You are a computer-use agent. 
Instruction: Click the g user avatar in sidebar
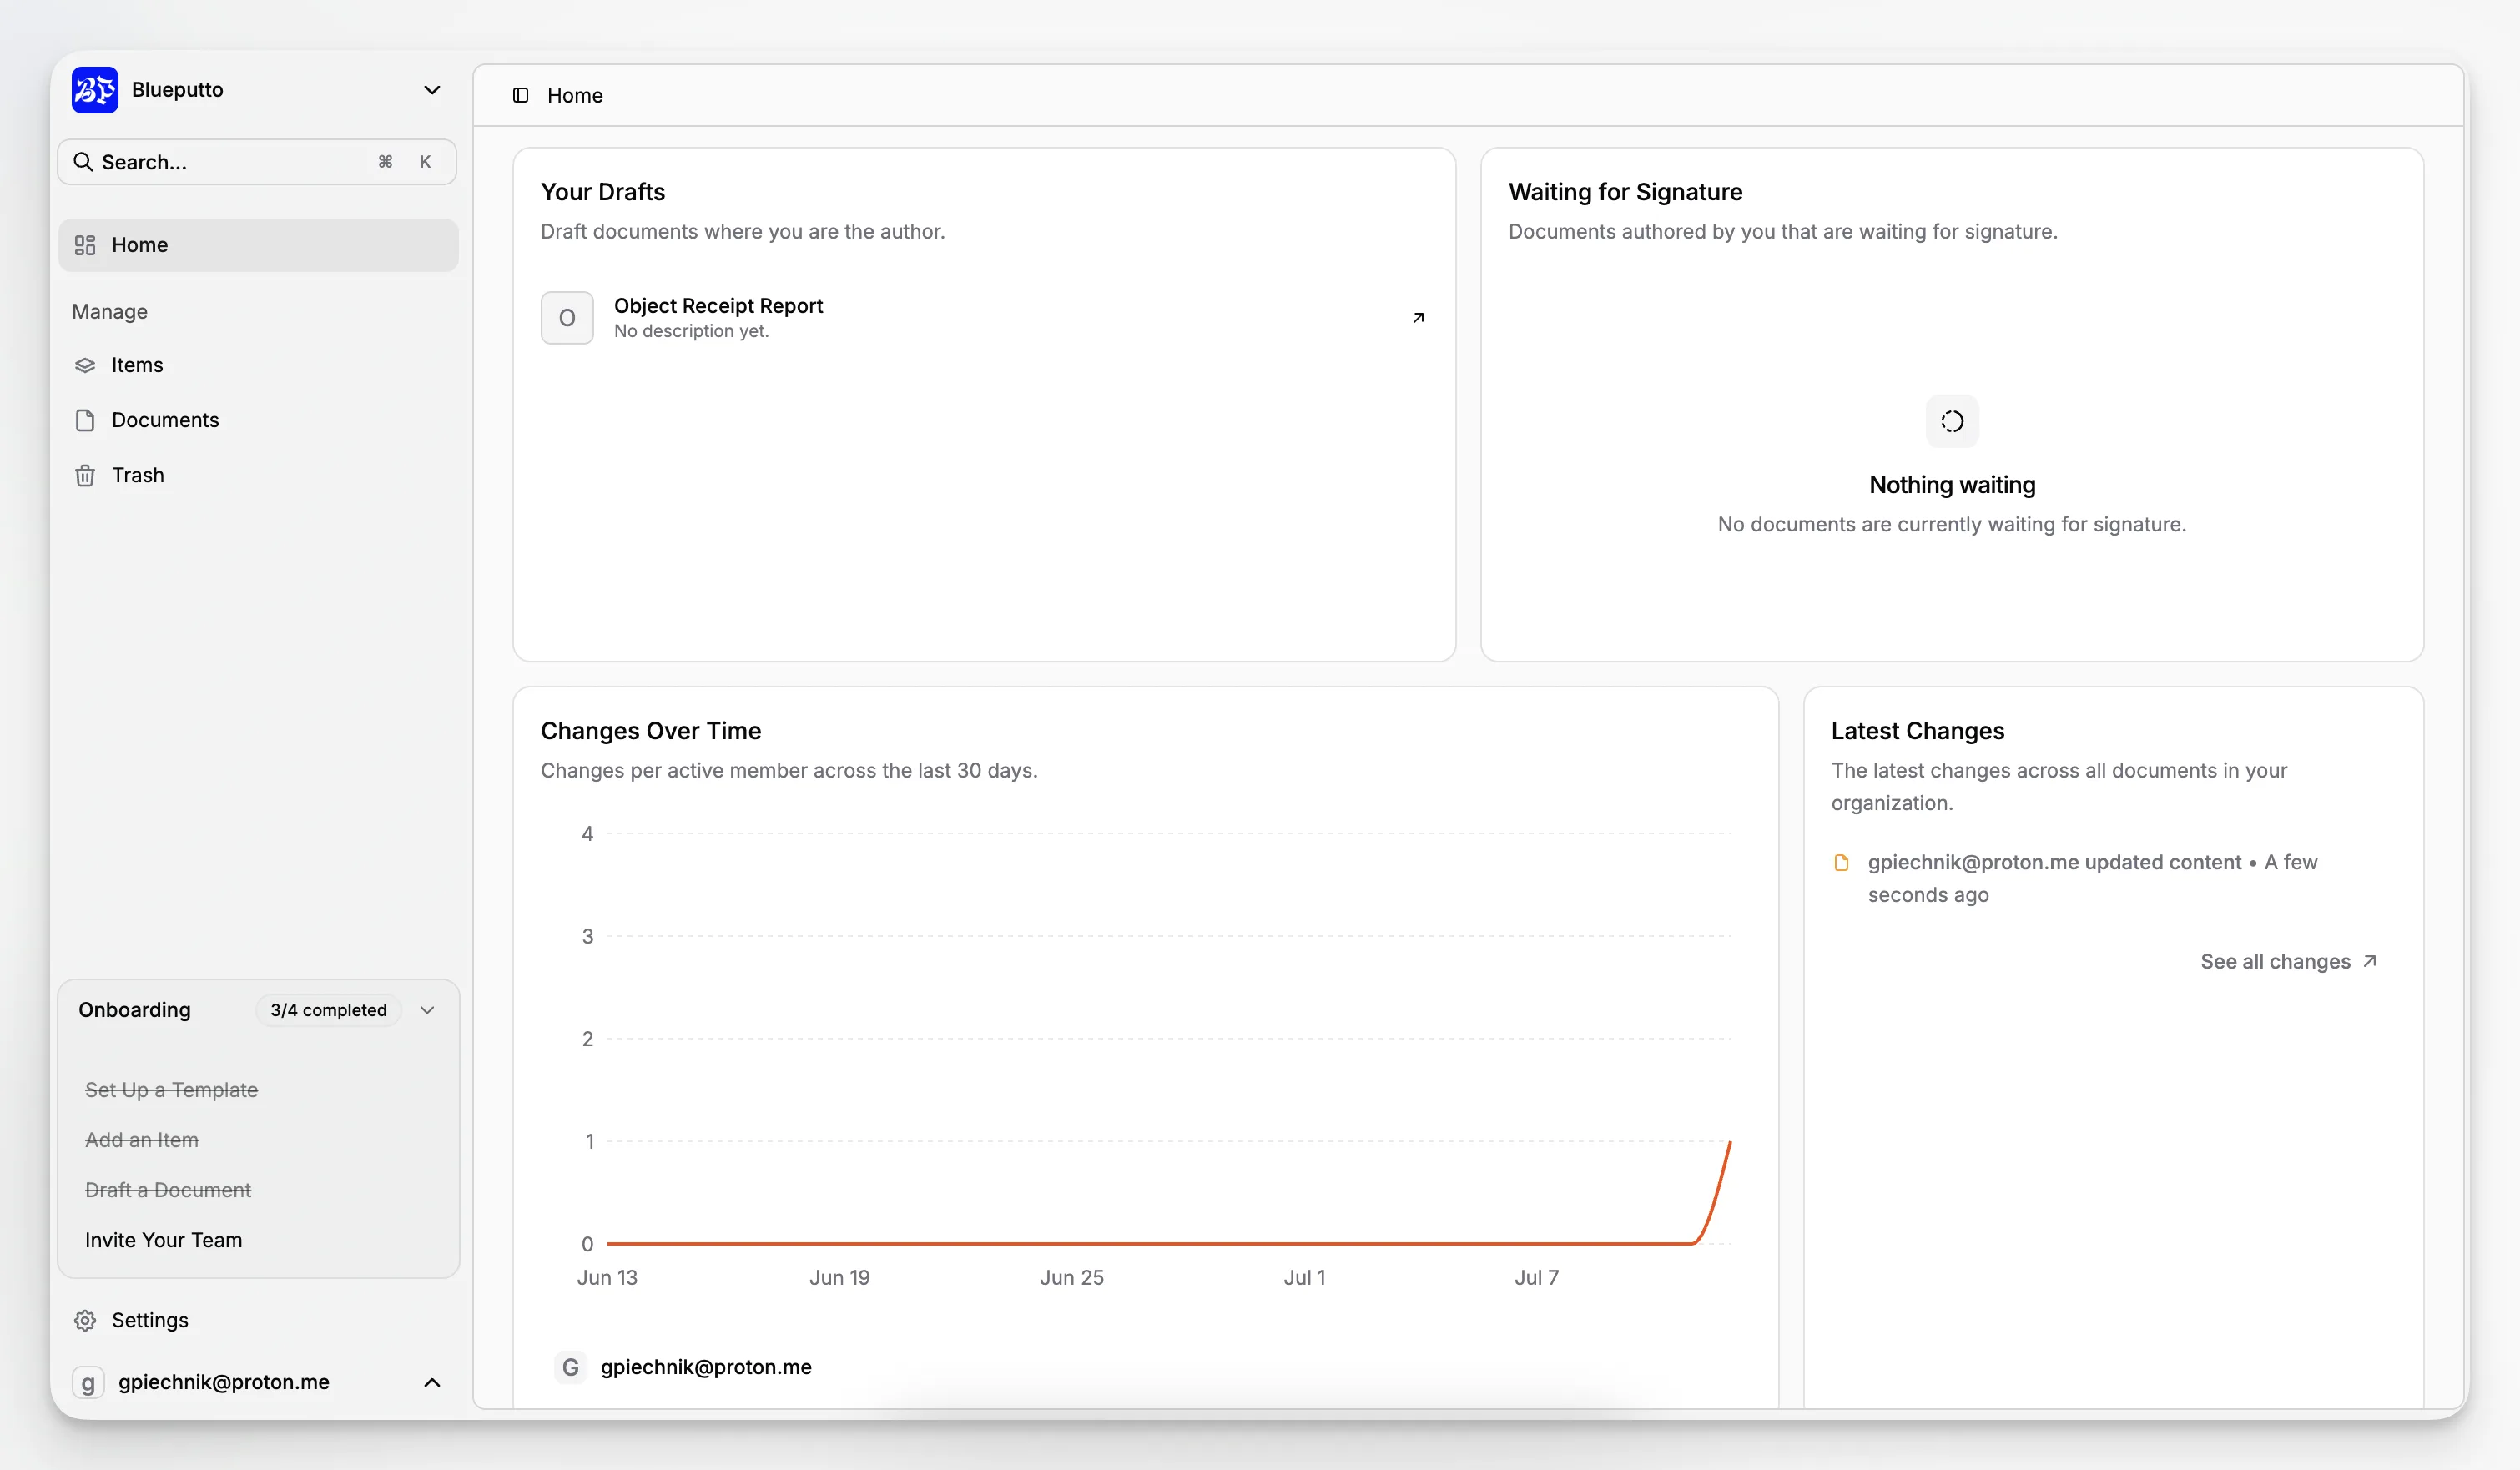pyautogui.click(x=88, y=1382)
